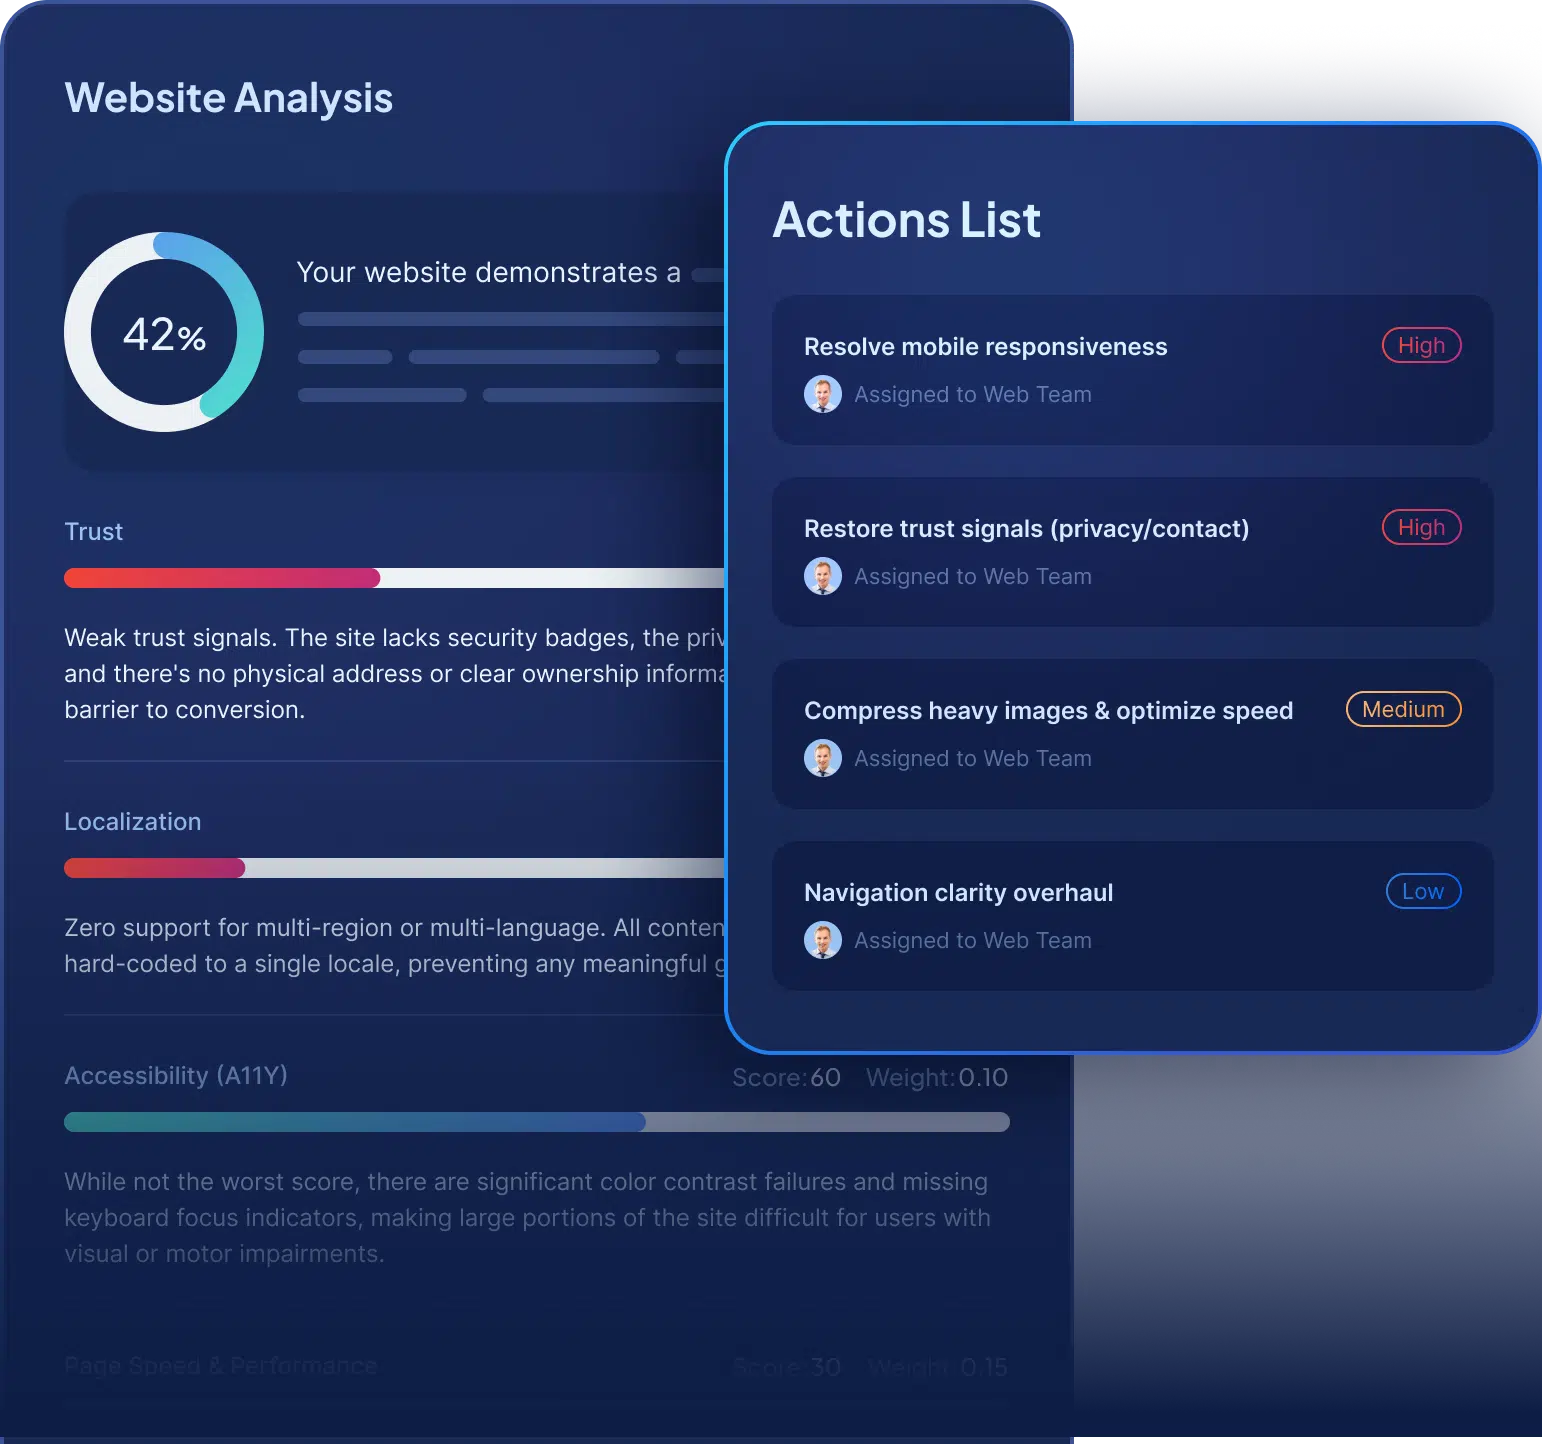Image resolution: width=1542 pixels, height=1444 pixels.
Task: Open Restore trust signals (privacy/contact) action
Action: pyautogui.click(x=1026, y=529)
